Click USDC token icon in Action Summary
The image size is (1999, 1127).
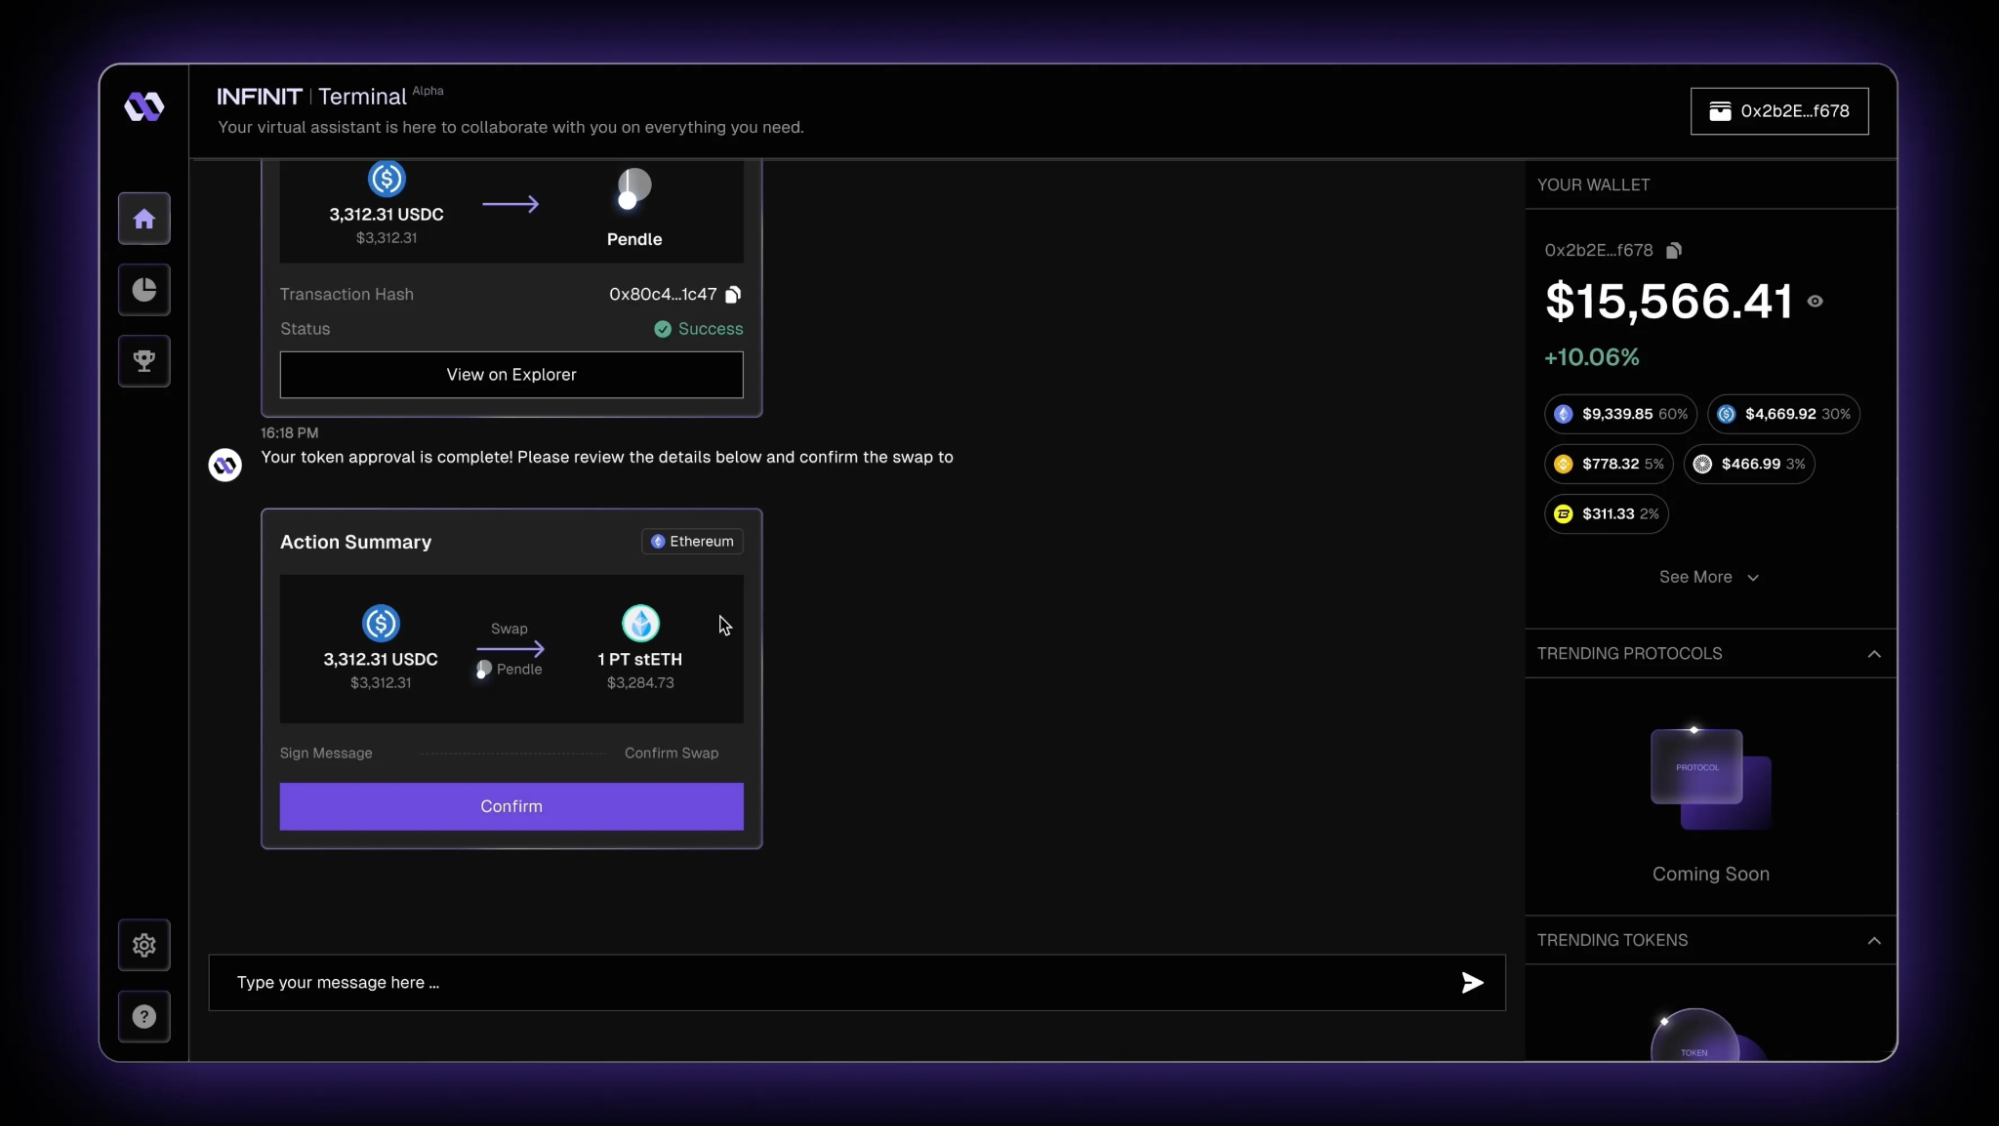click(x=381, y=623)
